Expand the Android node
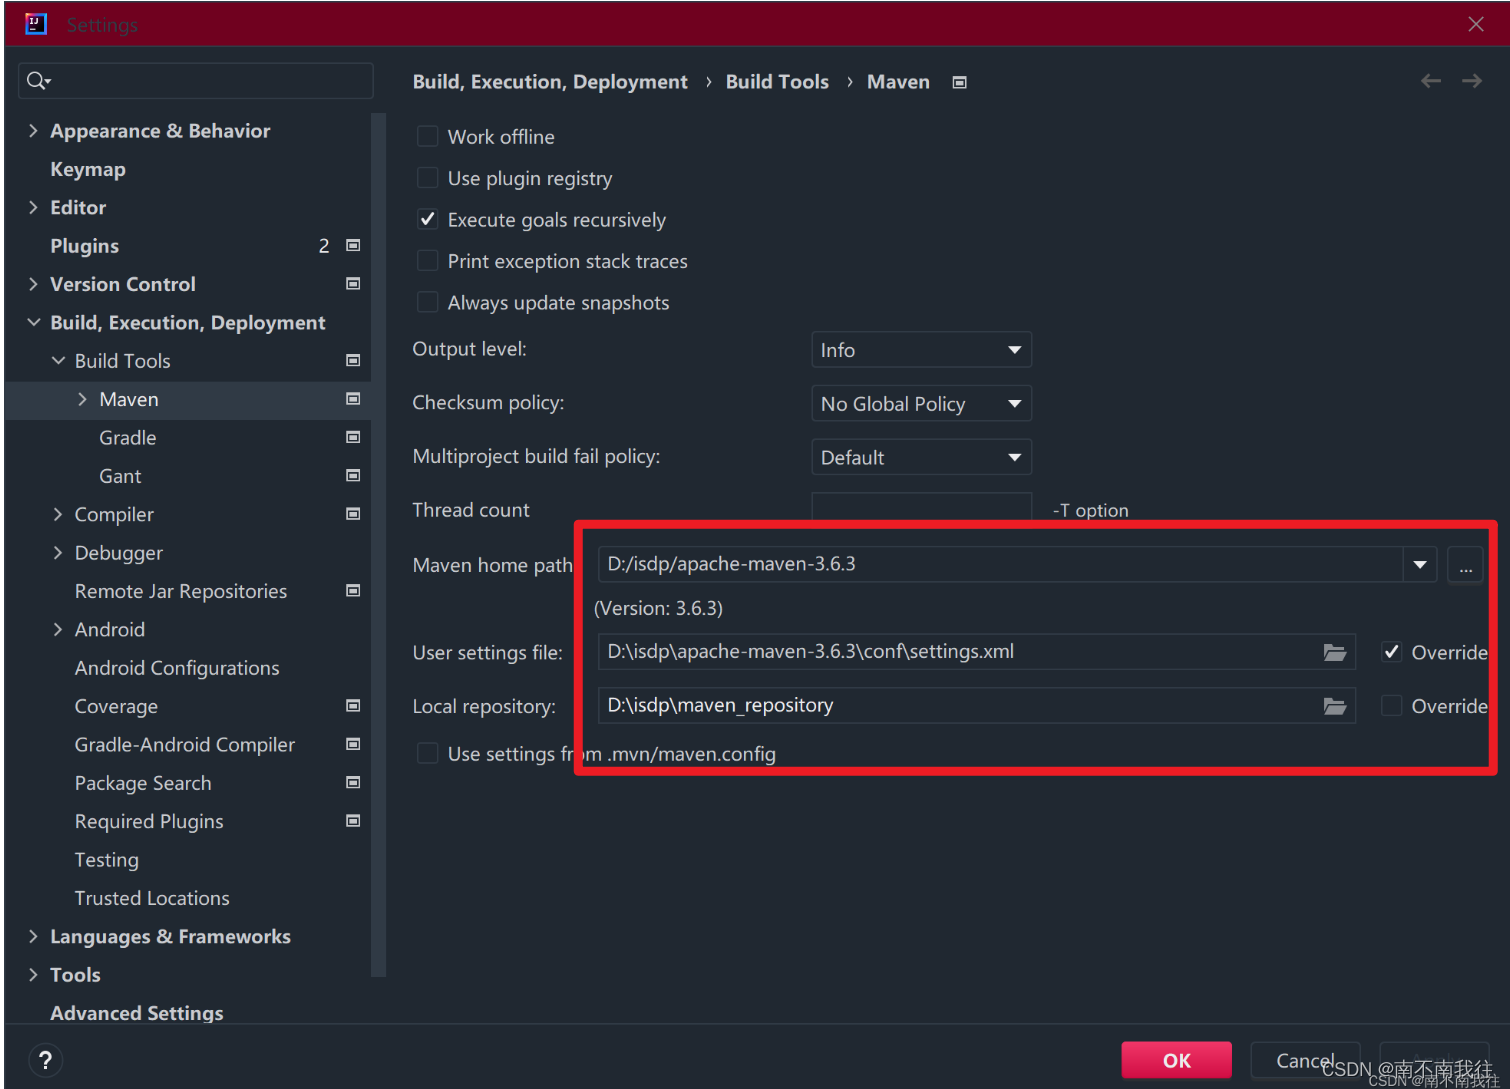Image resolution: width=1510 pixels, height=1089 pixels. click(58, 629)
